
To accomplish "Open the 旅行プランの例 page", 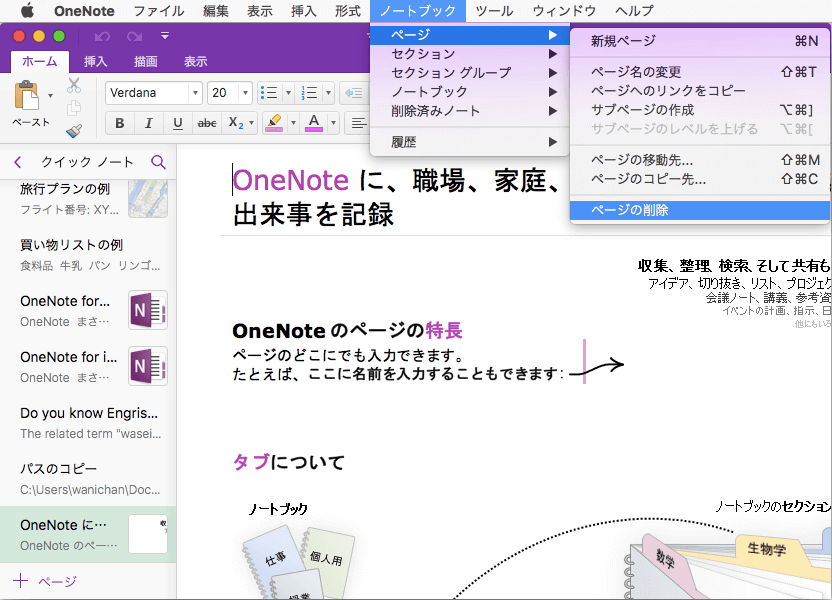I will (88, 199).
